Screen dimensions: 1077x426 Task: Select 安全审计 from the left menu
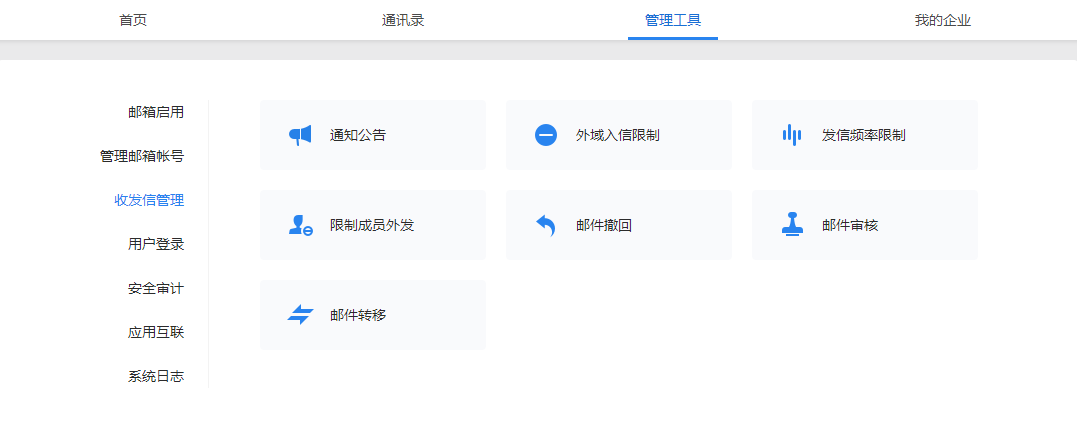(156, 288)
